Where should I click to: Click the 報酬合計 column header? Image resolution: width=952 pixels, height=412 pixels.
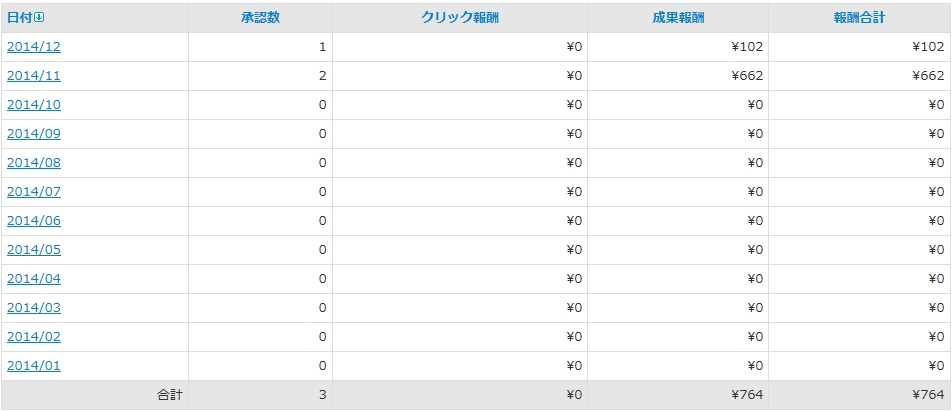tap(859, 18)
